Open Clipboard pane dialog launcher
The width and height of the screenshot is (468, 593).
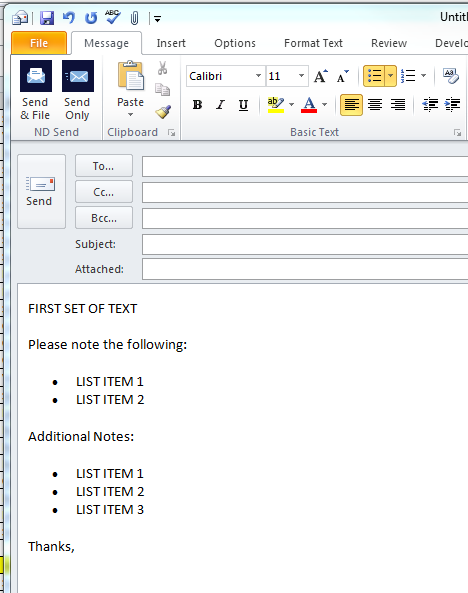[172, 133]
